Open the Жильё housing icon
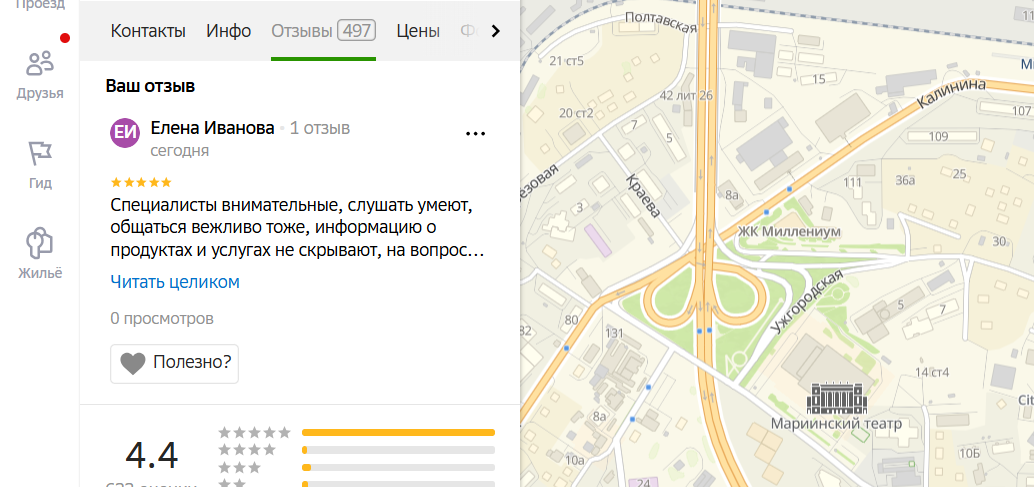This screenshot has width=1034, height=487. tap(40, 243)
